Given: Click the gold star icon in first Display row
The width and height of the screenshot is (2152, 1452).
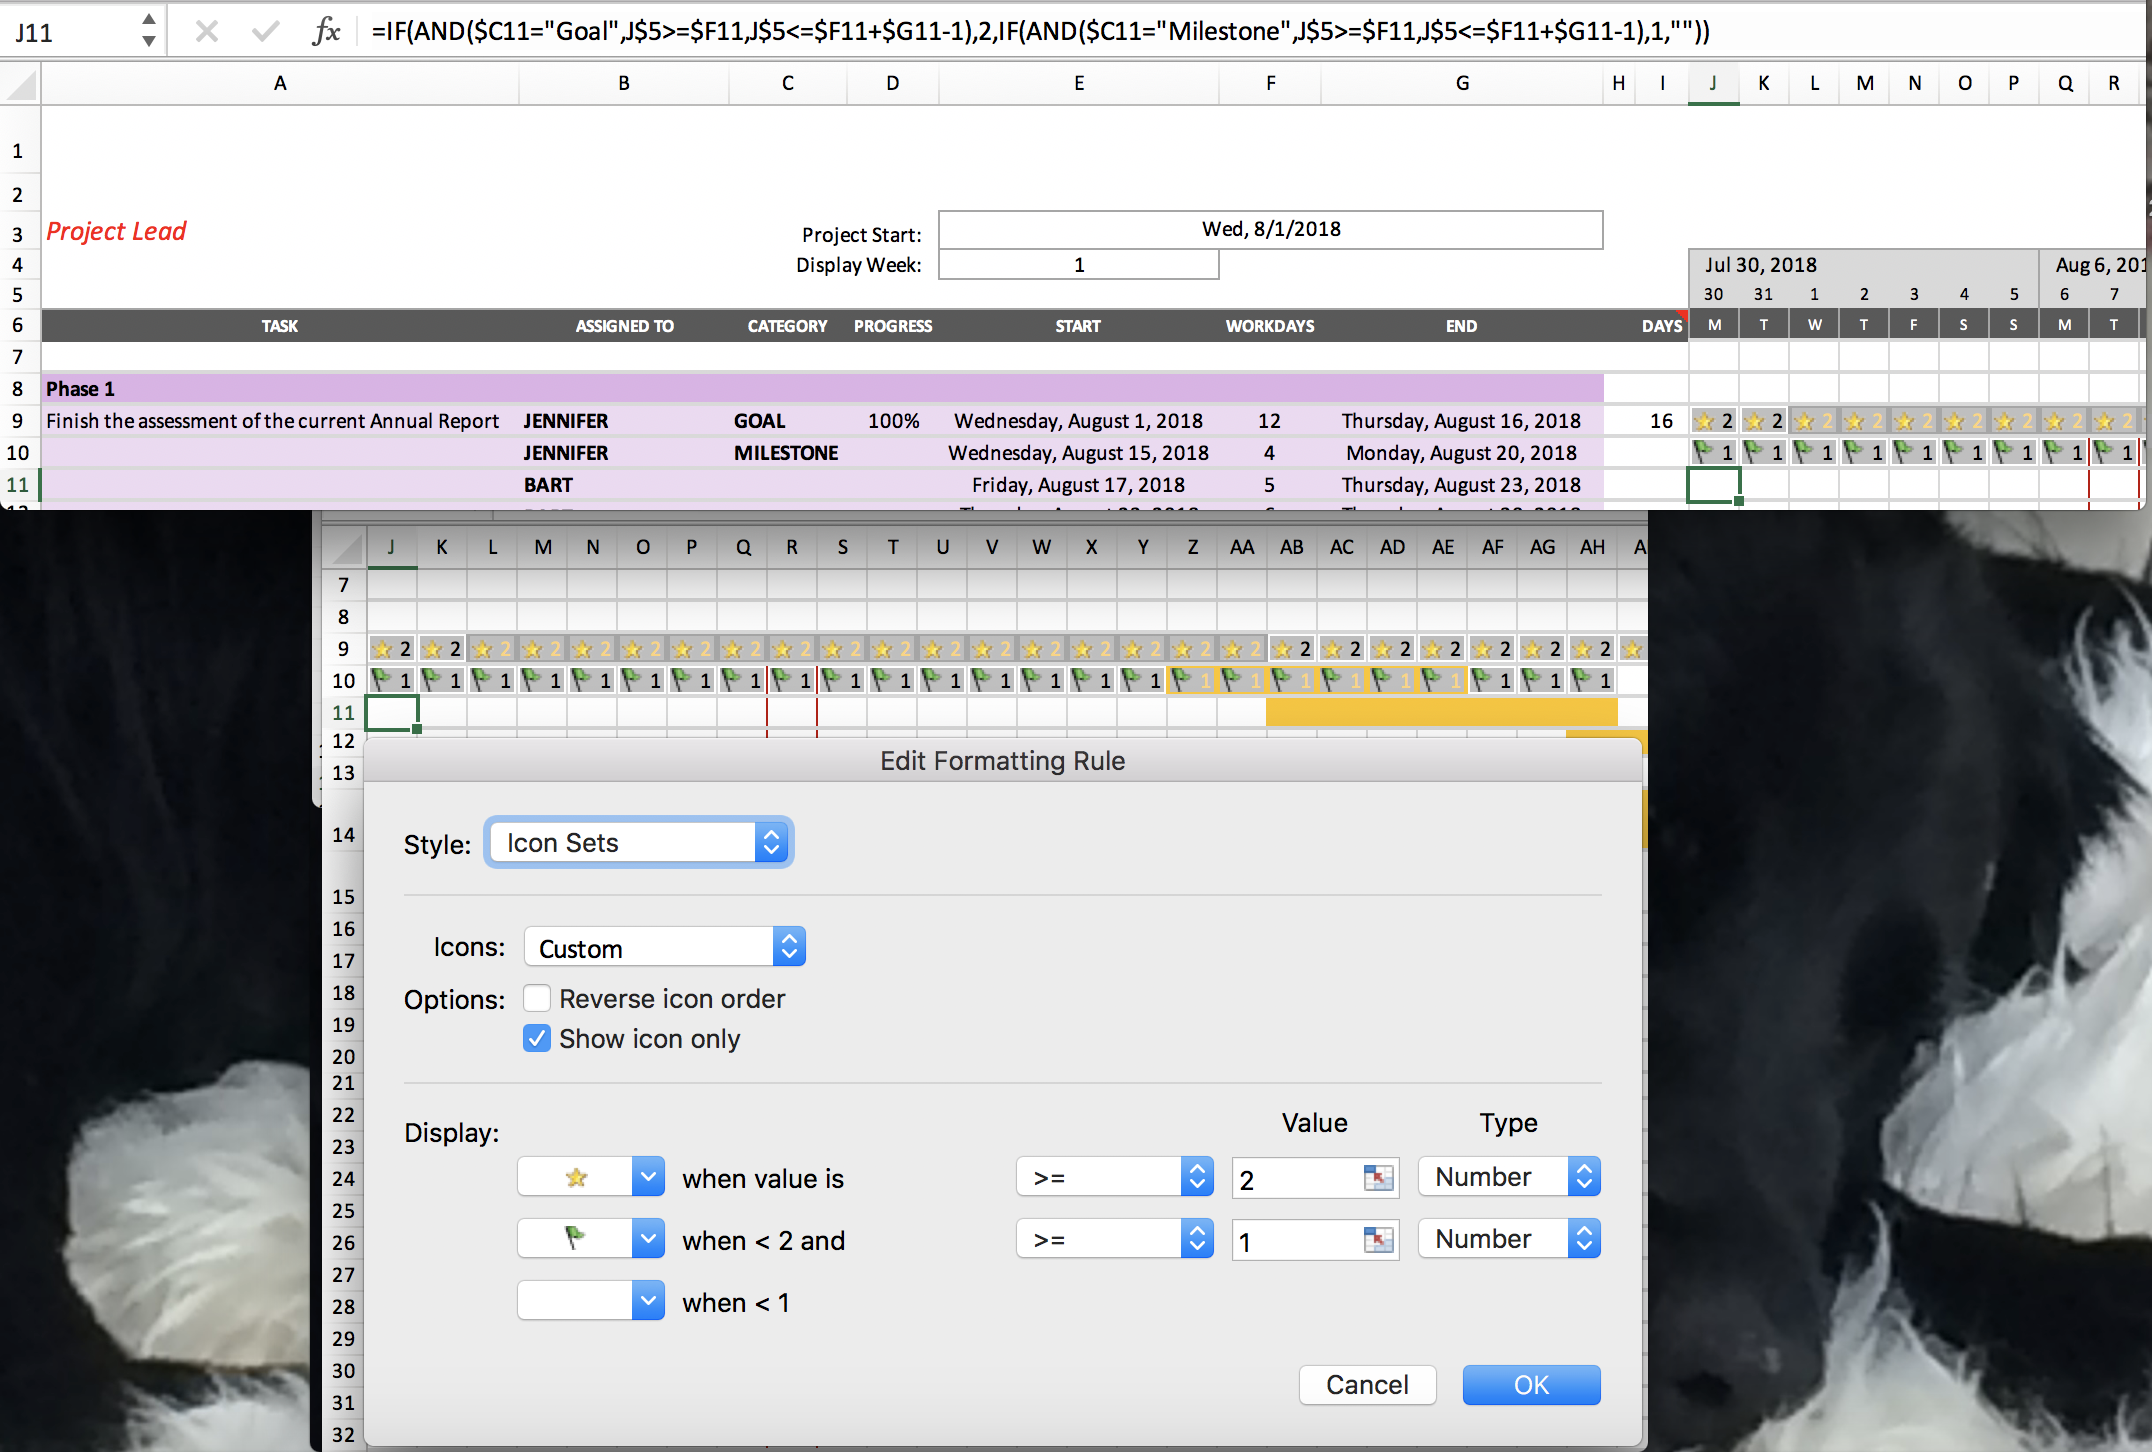Looking at the screenshot, I should click(x=575, y=1177).
